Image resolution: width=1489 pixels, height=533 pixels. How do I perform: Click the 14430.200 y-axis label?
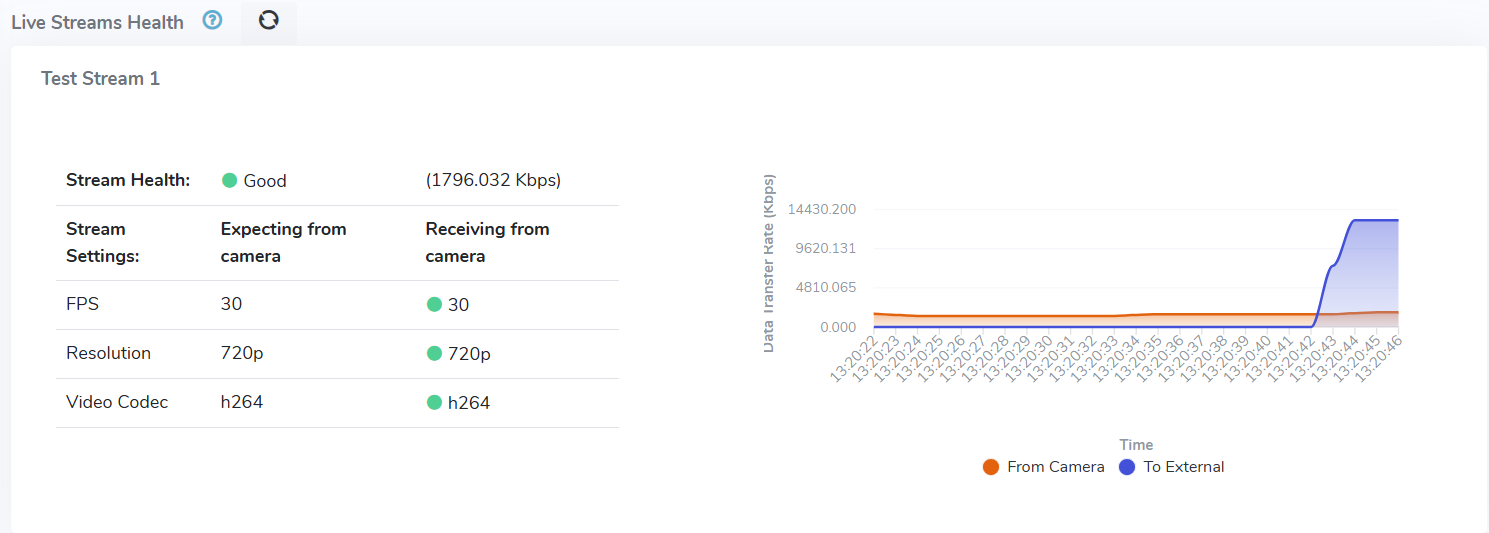822,209
